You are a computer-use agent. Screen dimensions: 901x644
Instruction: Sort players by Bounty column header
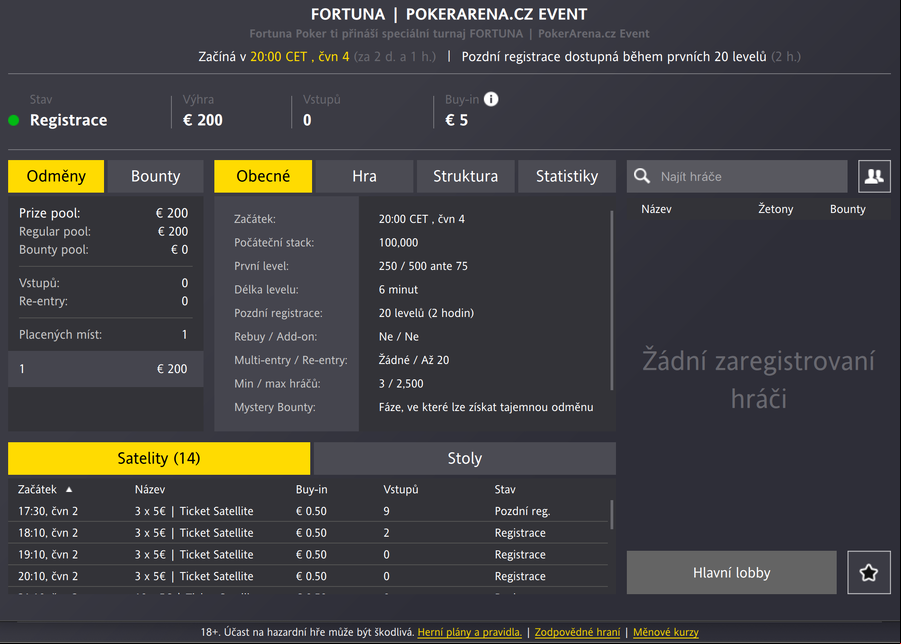[x=848, y=209]
